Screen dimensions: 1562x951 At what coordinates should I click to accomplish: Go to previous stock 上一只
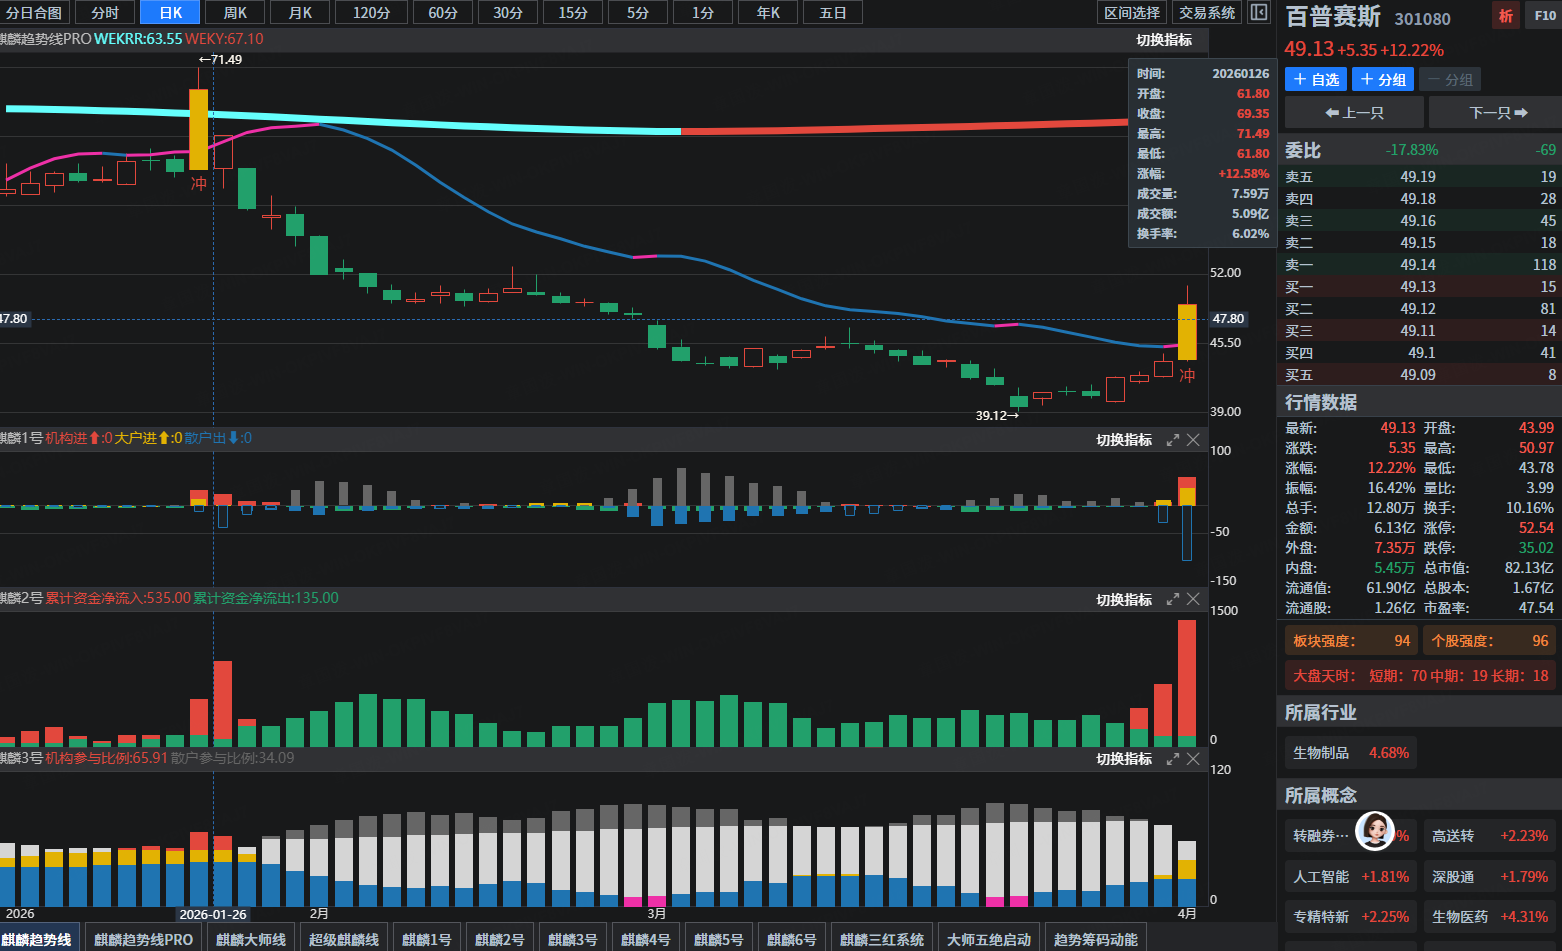click(x=1354, y=113)
